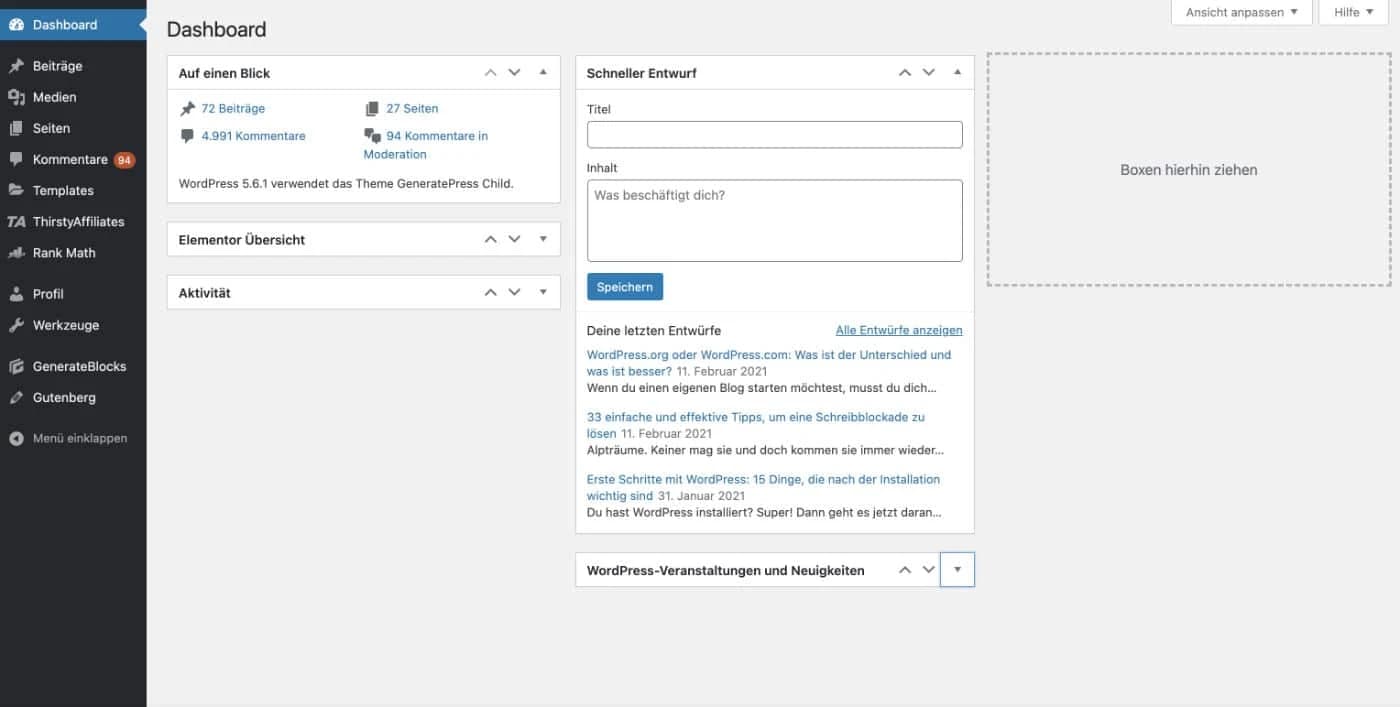
Task: Expand the WordPress-Veranstaltungen und Neuigkeiten box
Action: 957,569
